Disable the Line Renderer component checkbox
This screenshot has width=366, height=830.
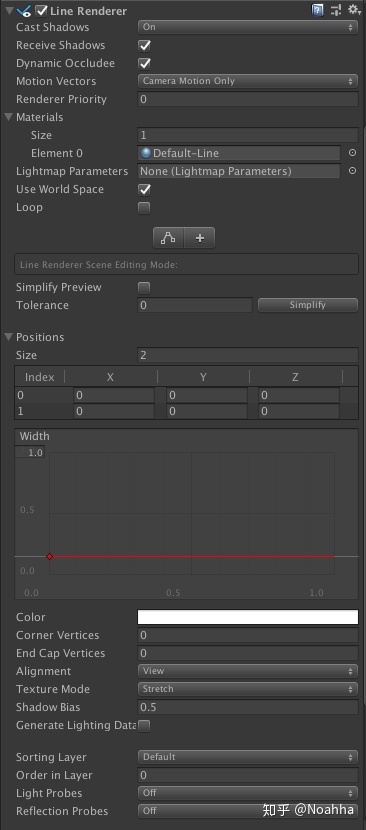point(41,11)
